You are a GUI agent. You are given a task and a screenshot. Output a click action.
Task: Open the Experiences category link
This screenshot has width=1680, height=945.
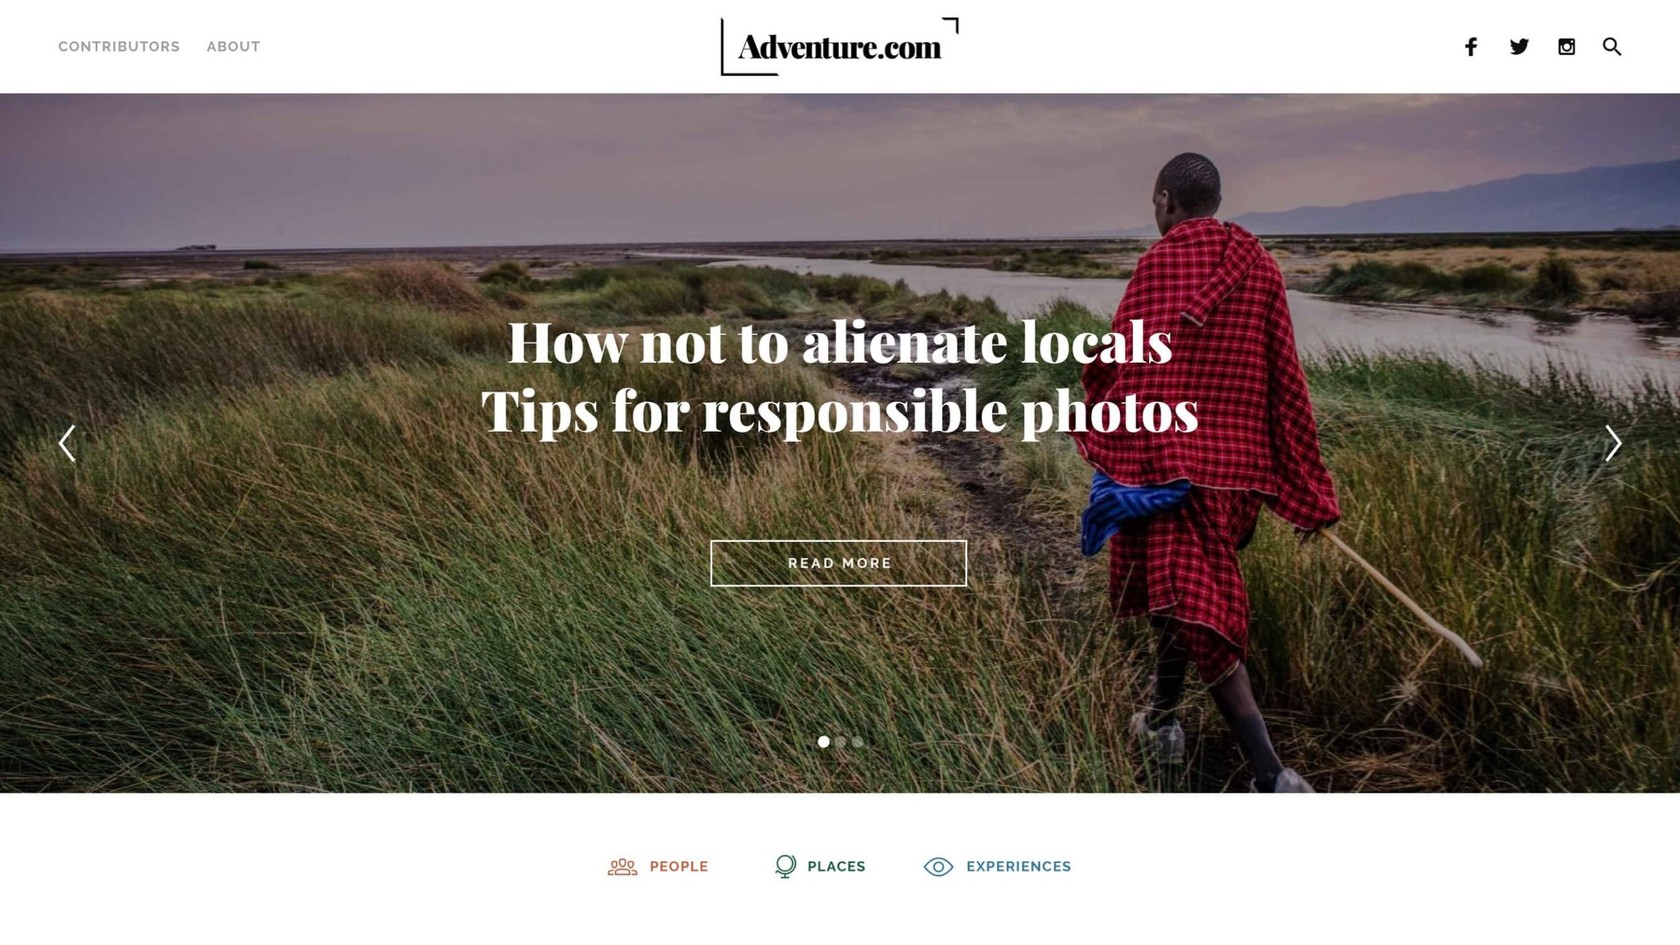tap(1018, 867)
